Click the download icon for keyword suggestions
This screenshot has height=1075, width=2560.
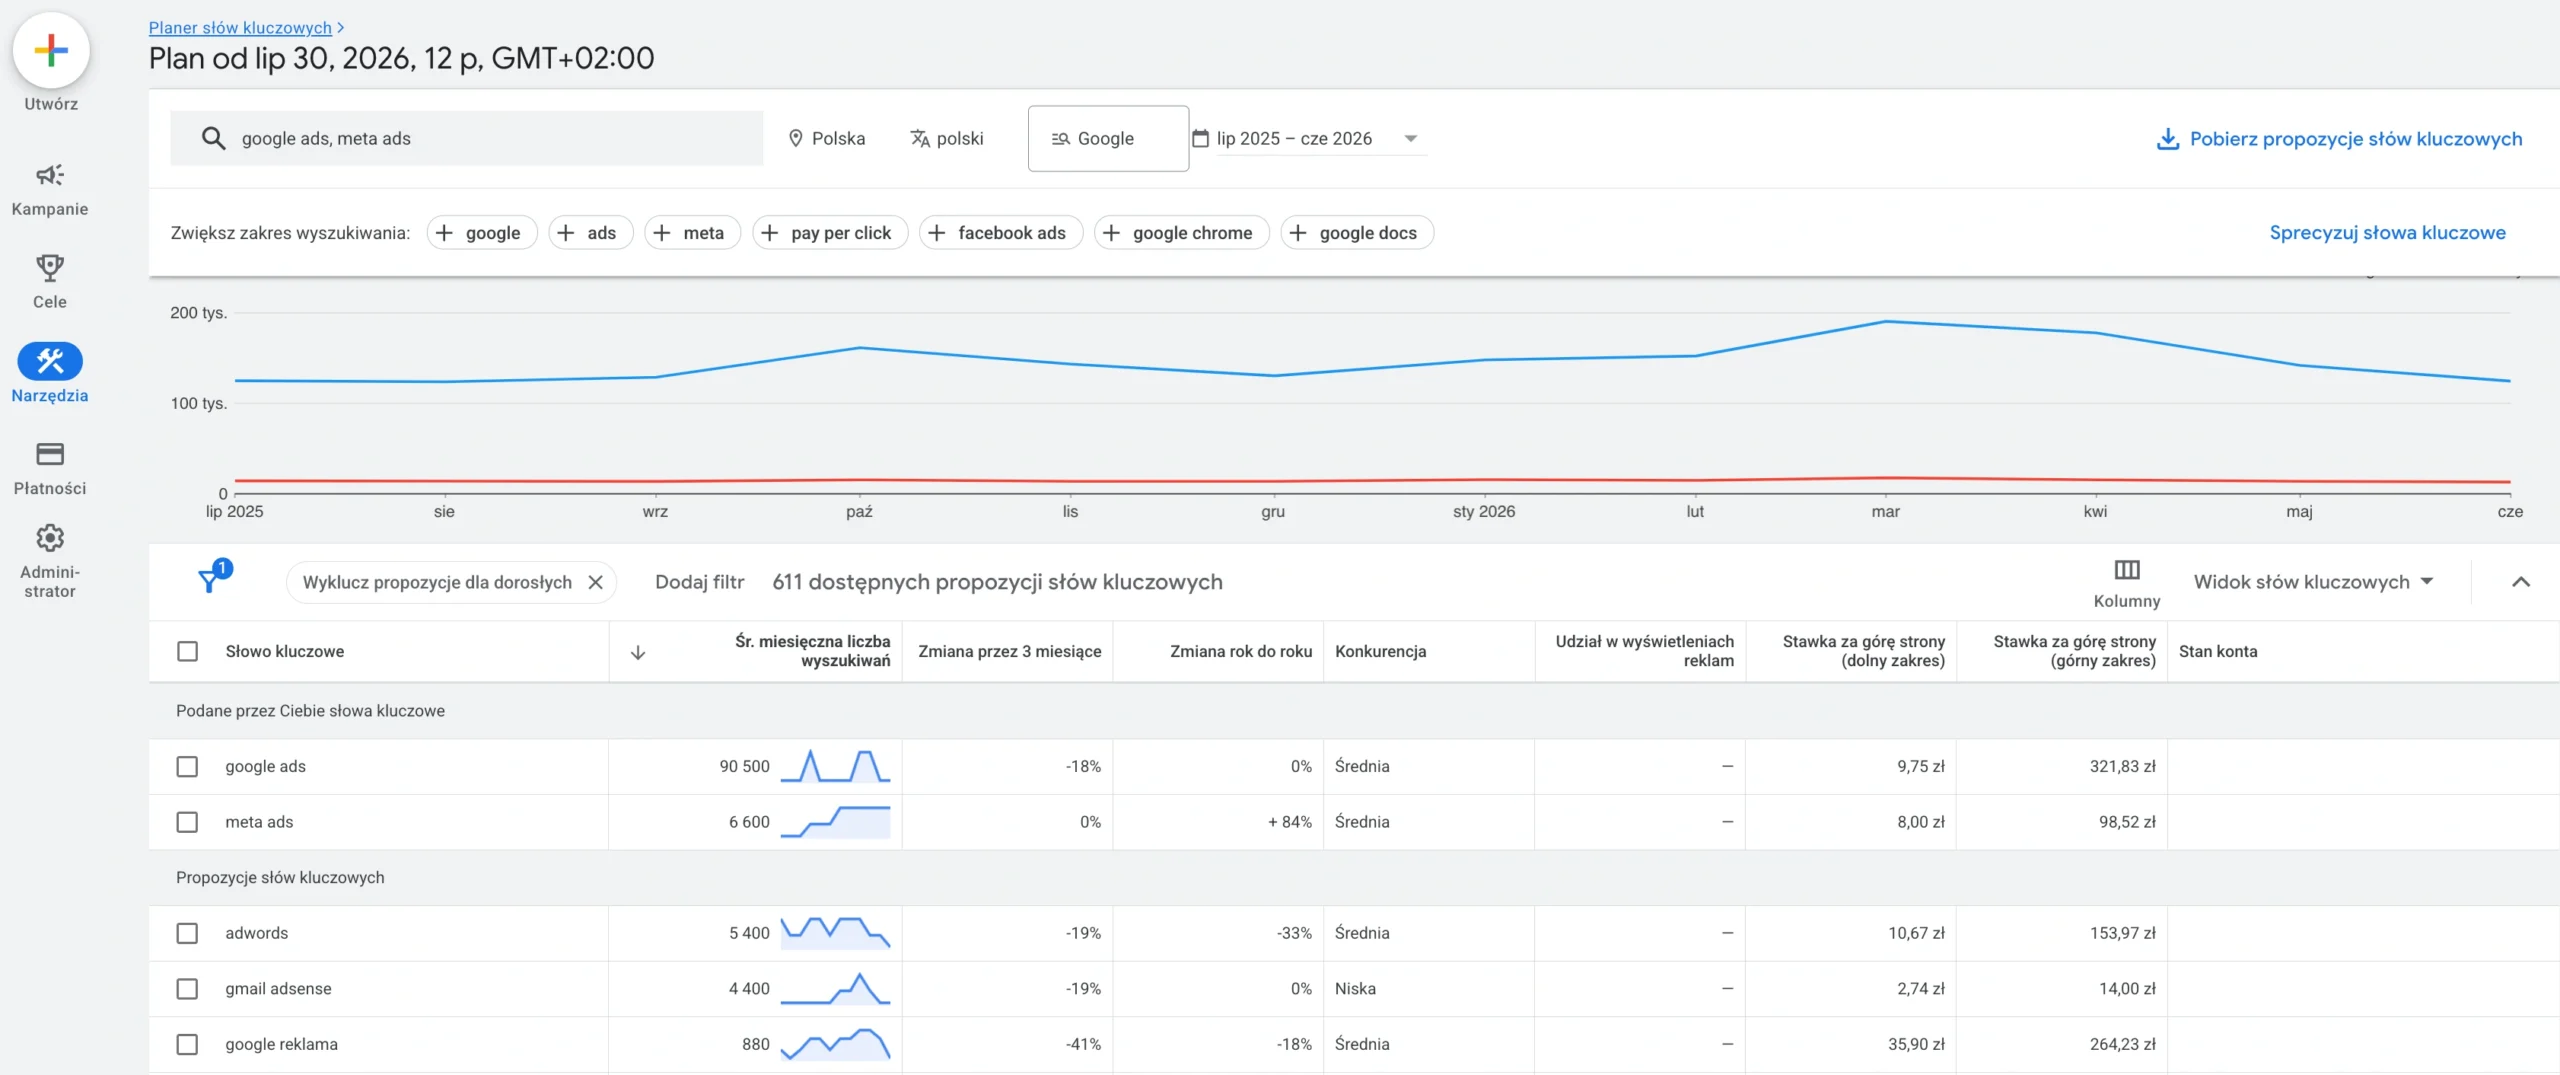click(2167, 139)
